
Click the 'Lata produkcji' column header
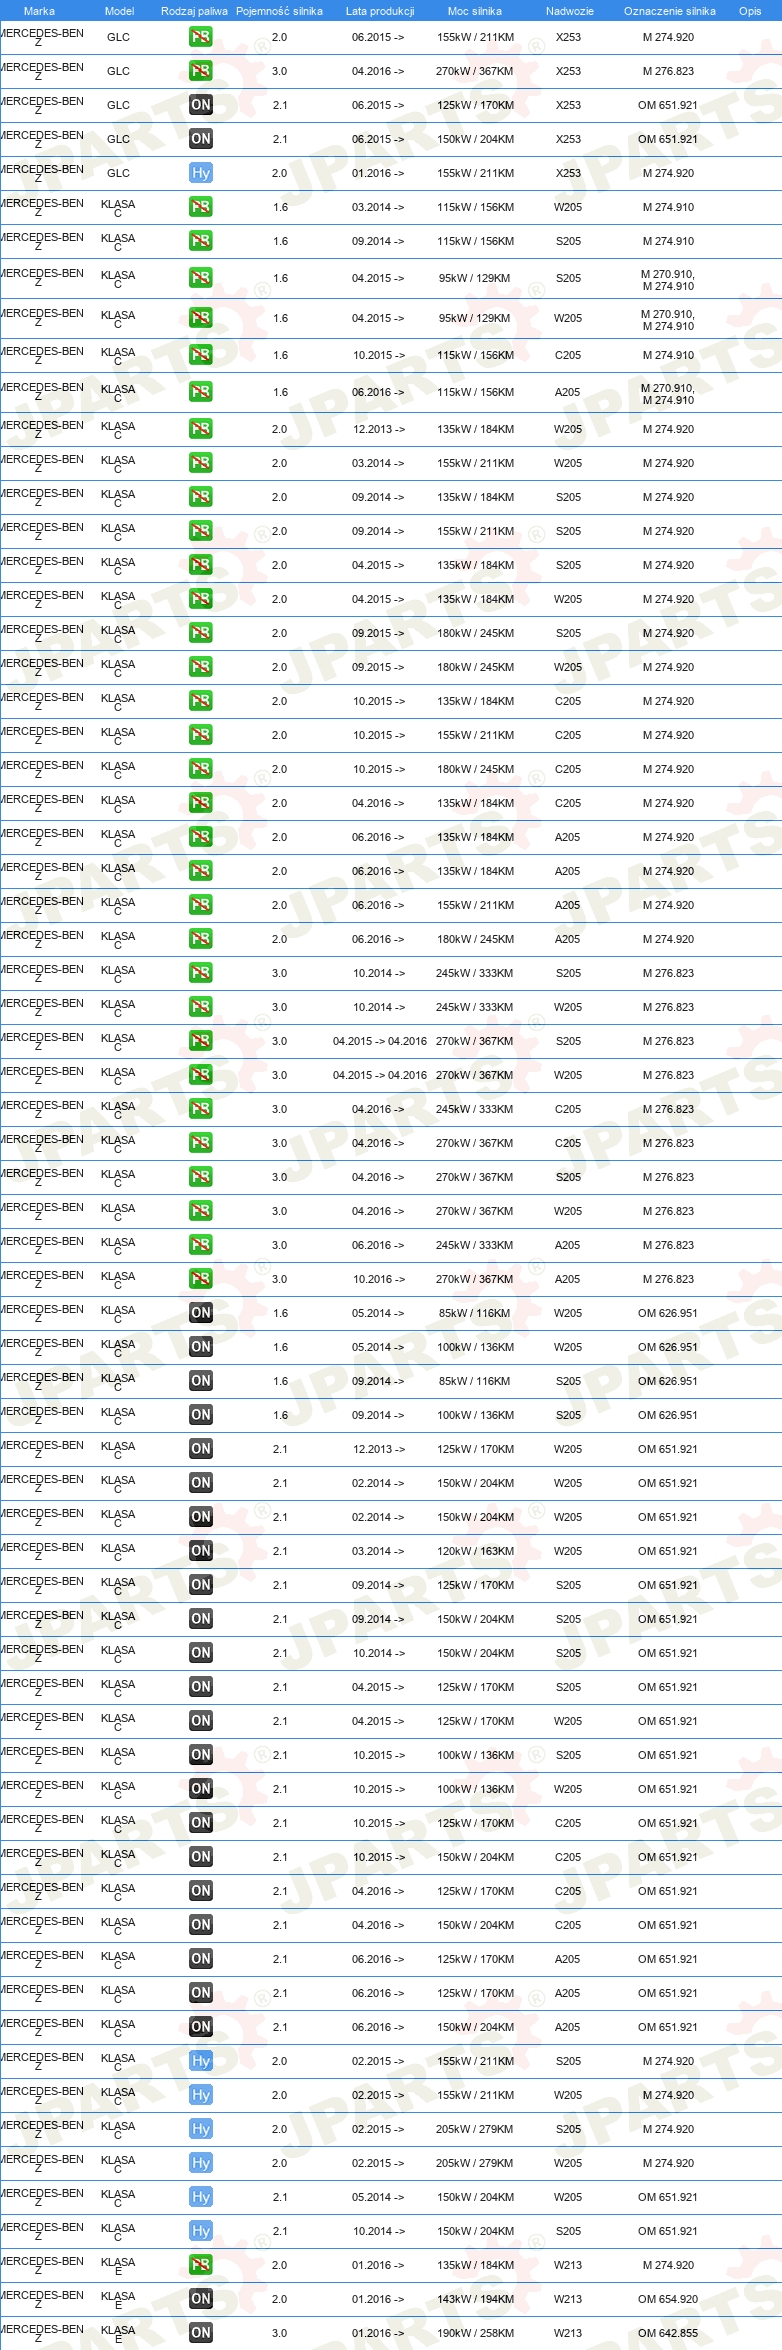tap(380, 11)
